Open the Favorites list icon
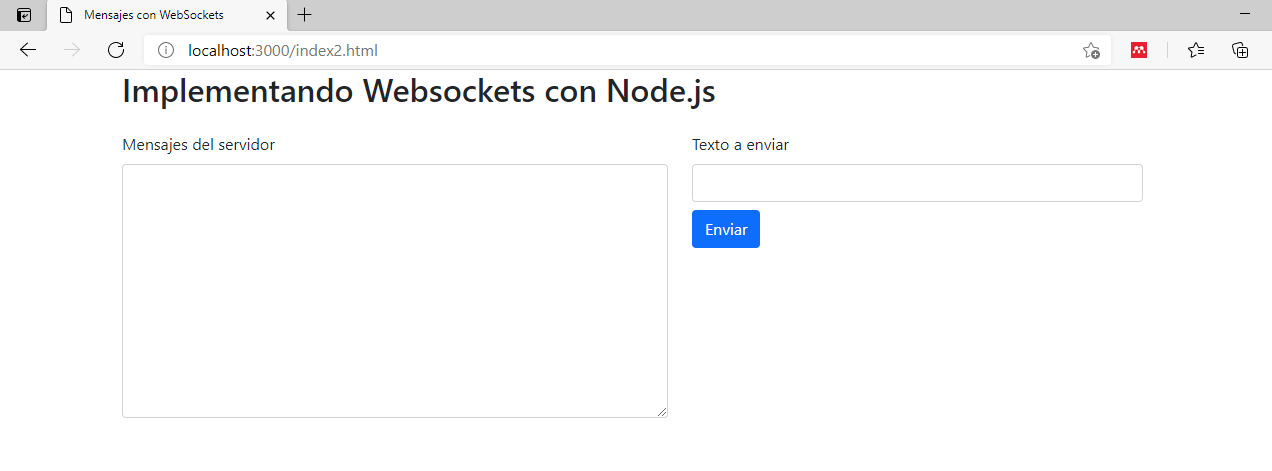The image size is (1272, 471). (1196, 50)
